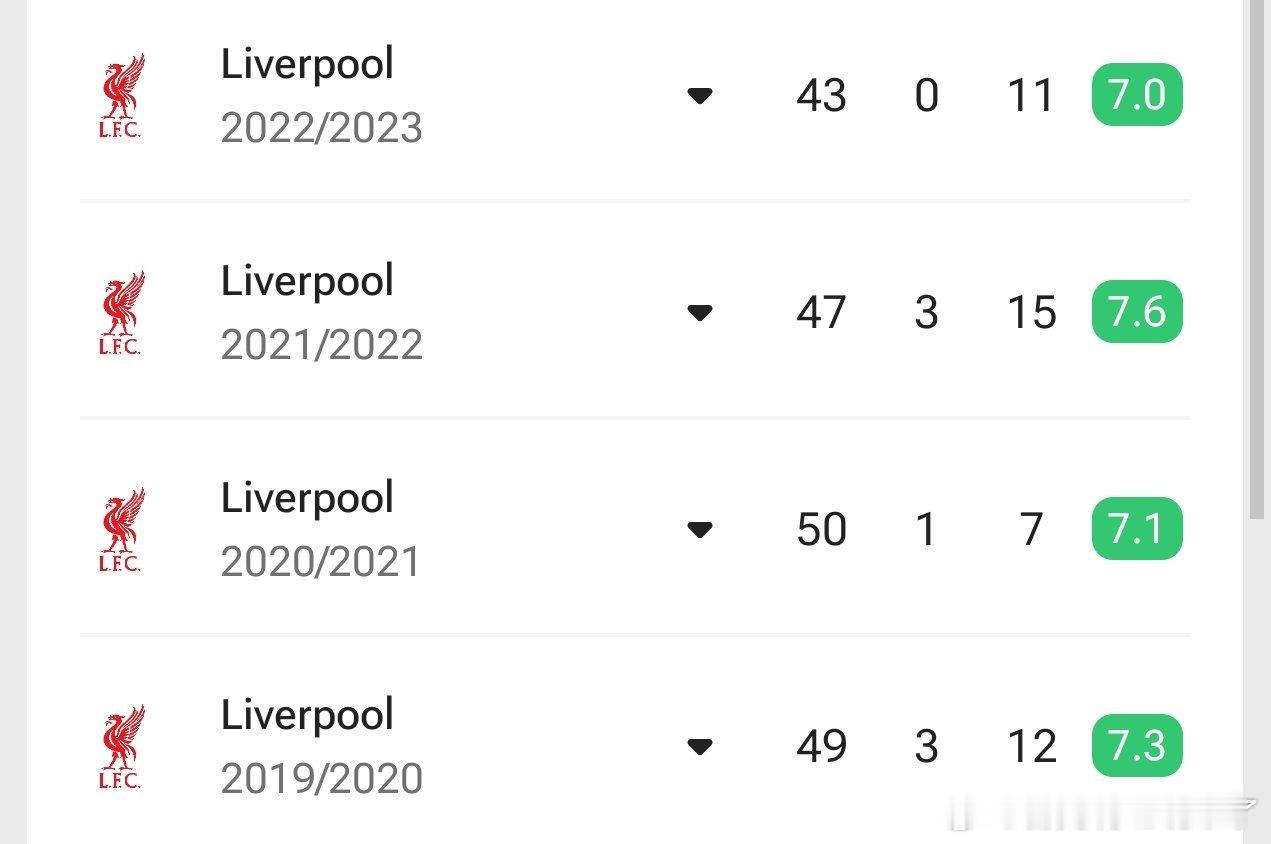
Task: Open Liverpool 2021/2022 season link
Action: 320,313
